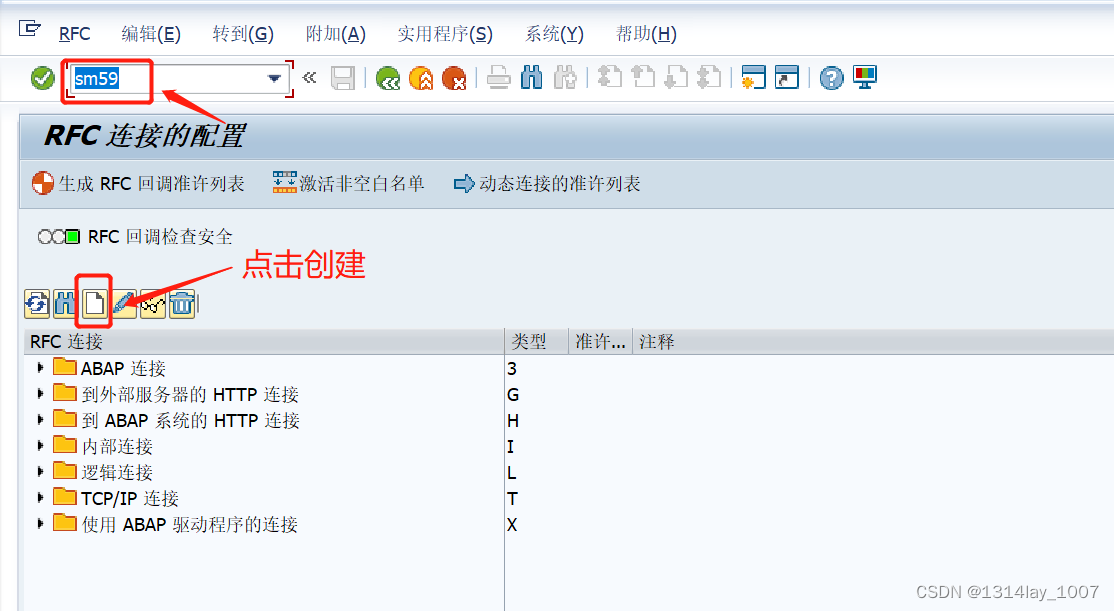Click the Customize Local Layout monitor icon
The width and height of the screenshot is (1114, 611).
[x=865, y=77]
